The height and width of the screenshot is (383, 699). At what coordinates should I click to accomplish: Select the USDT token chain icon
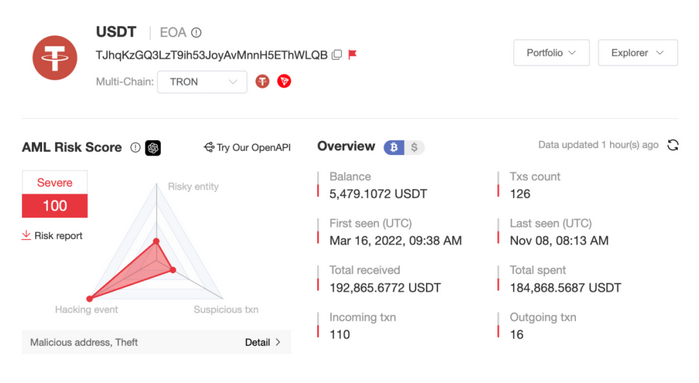tap(262, 81)
